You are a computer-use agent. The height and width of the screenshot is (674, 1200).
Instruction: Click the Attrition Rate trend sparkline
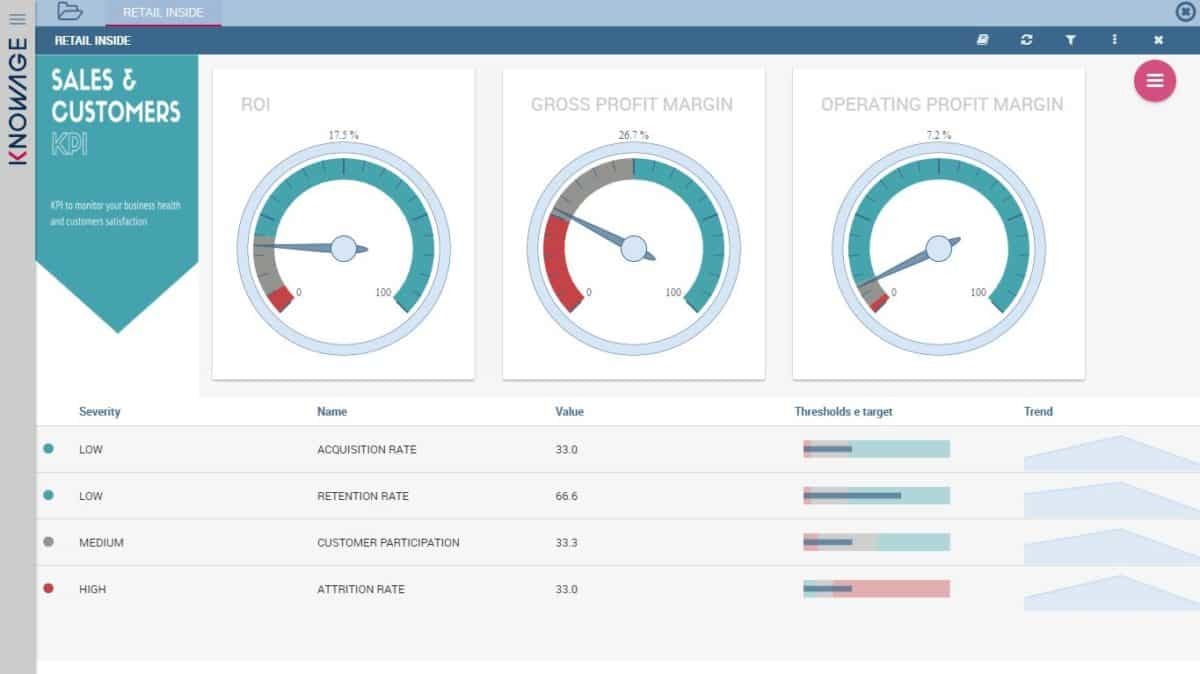[1110, 593]
